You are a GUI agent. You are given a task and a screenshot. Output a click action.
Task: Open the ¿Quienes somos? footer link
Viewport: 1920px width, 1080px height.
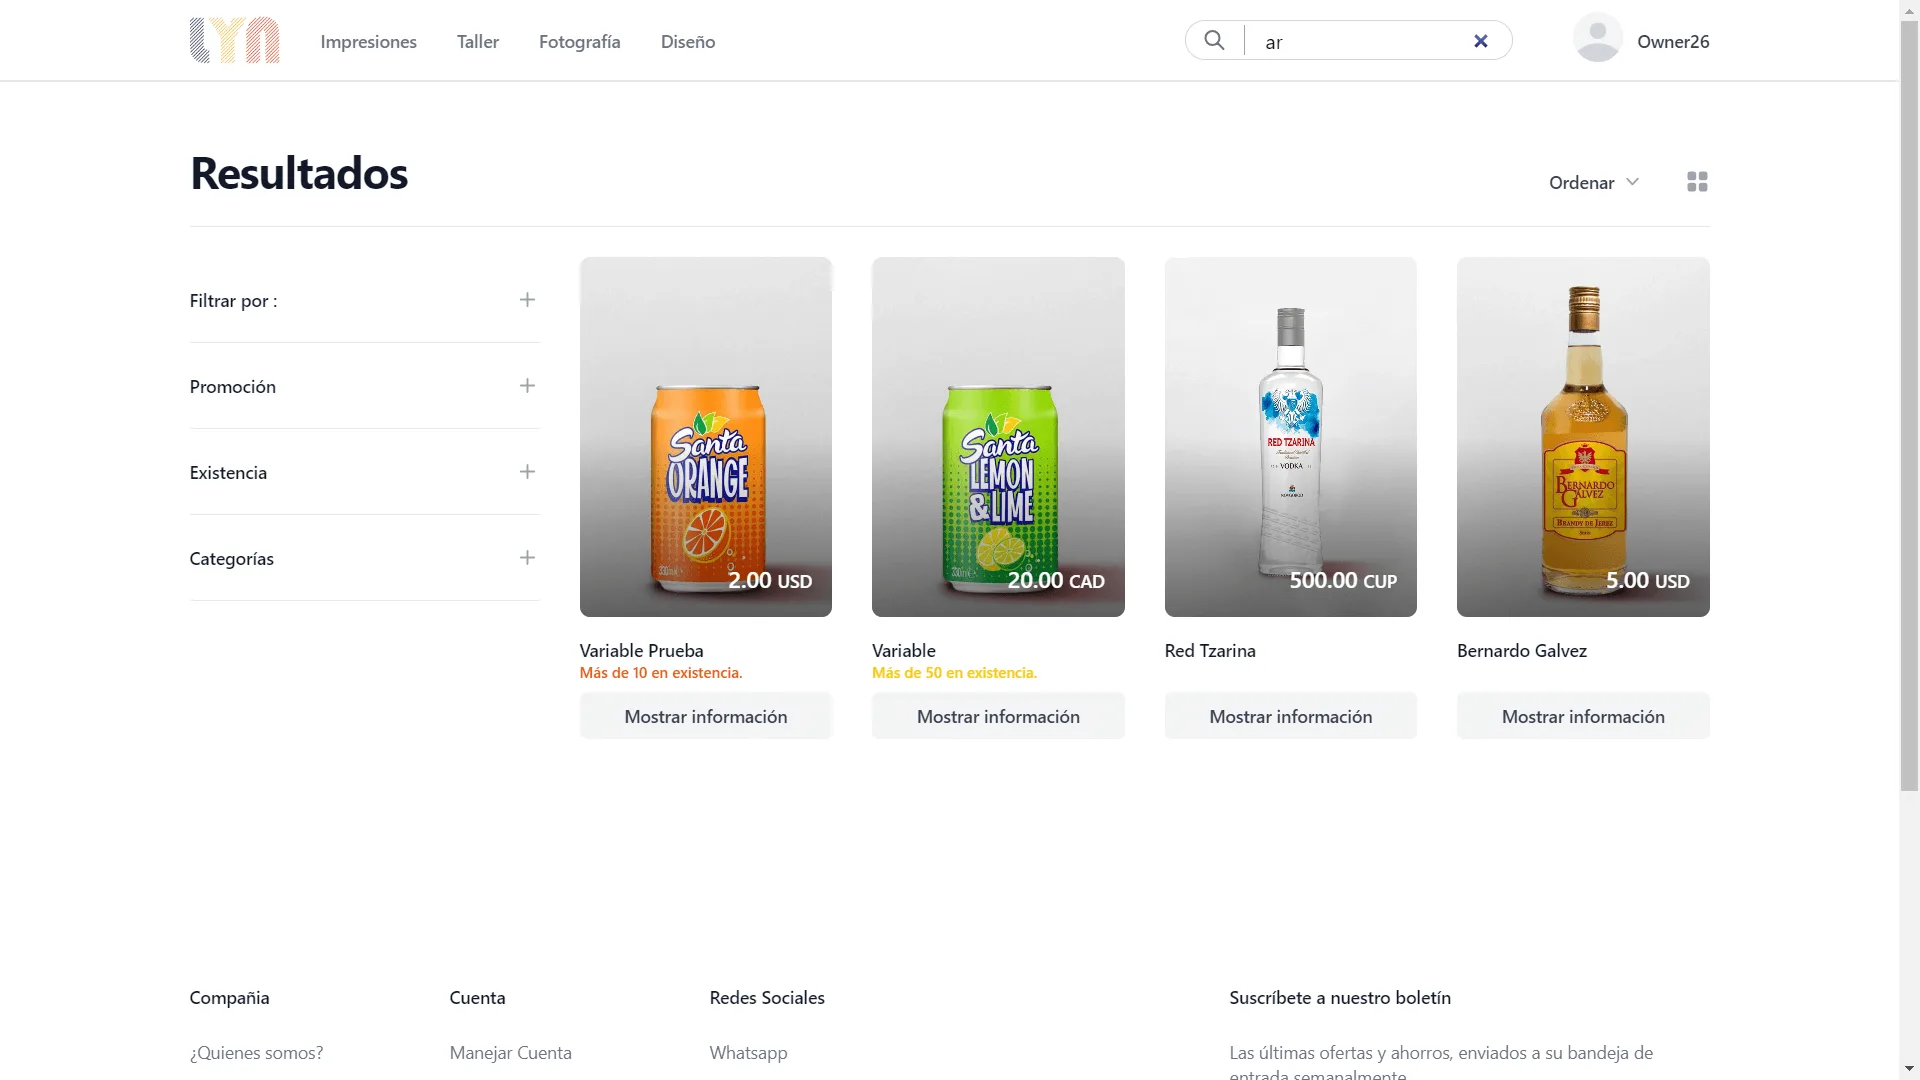(256, 1052)
